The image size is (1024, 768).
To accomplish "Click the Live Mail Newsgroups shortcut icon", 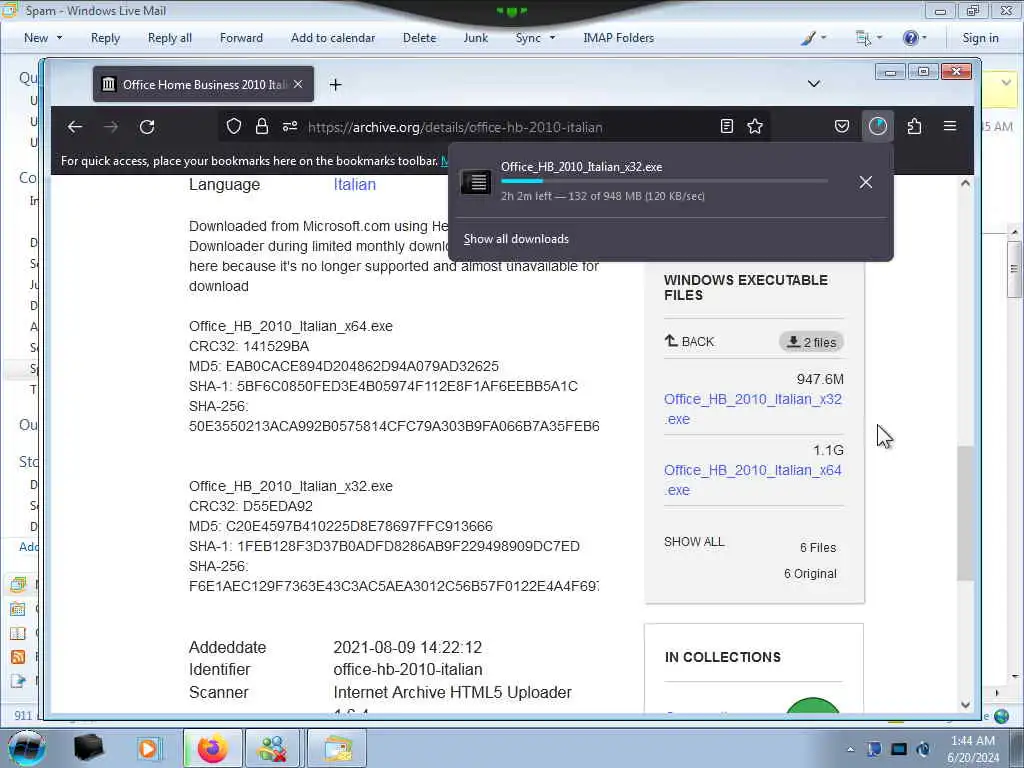I will [18, 681].
